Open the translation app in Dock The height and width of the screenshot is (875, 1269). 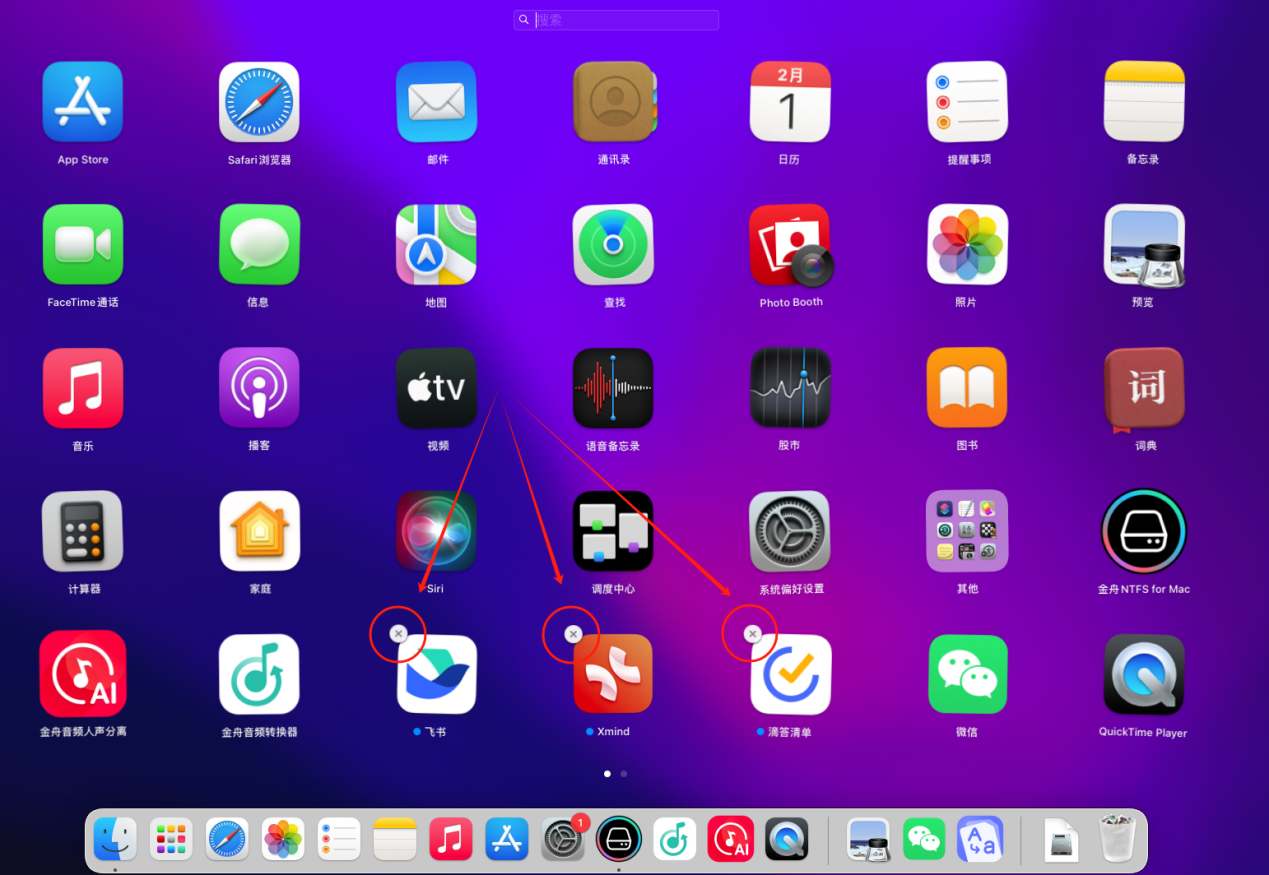[x=980, y=839]
